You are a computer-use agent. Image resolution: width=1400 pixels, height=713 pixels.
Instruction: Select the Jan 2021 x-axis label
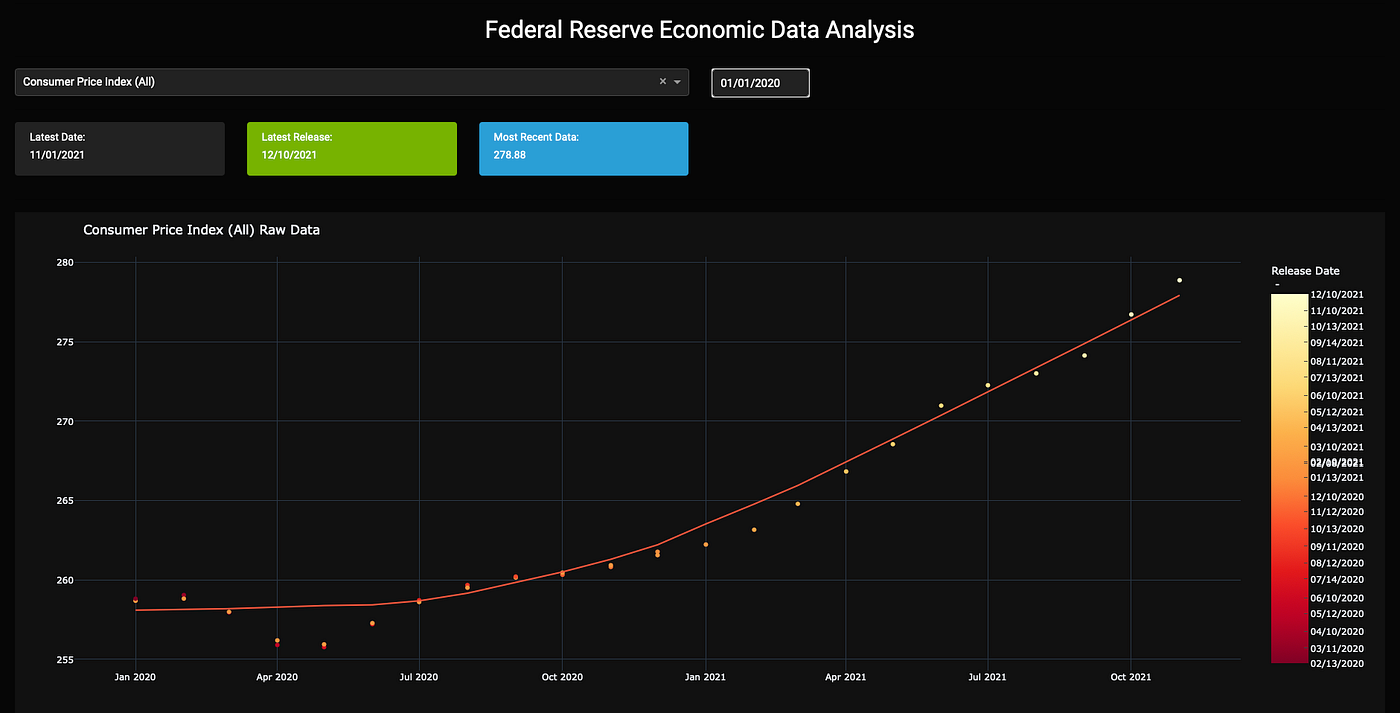tap(705, 677)
